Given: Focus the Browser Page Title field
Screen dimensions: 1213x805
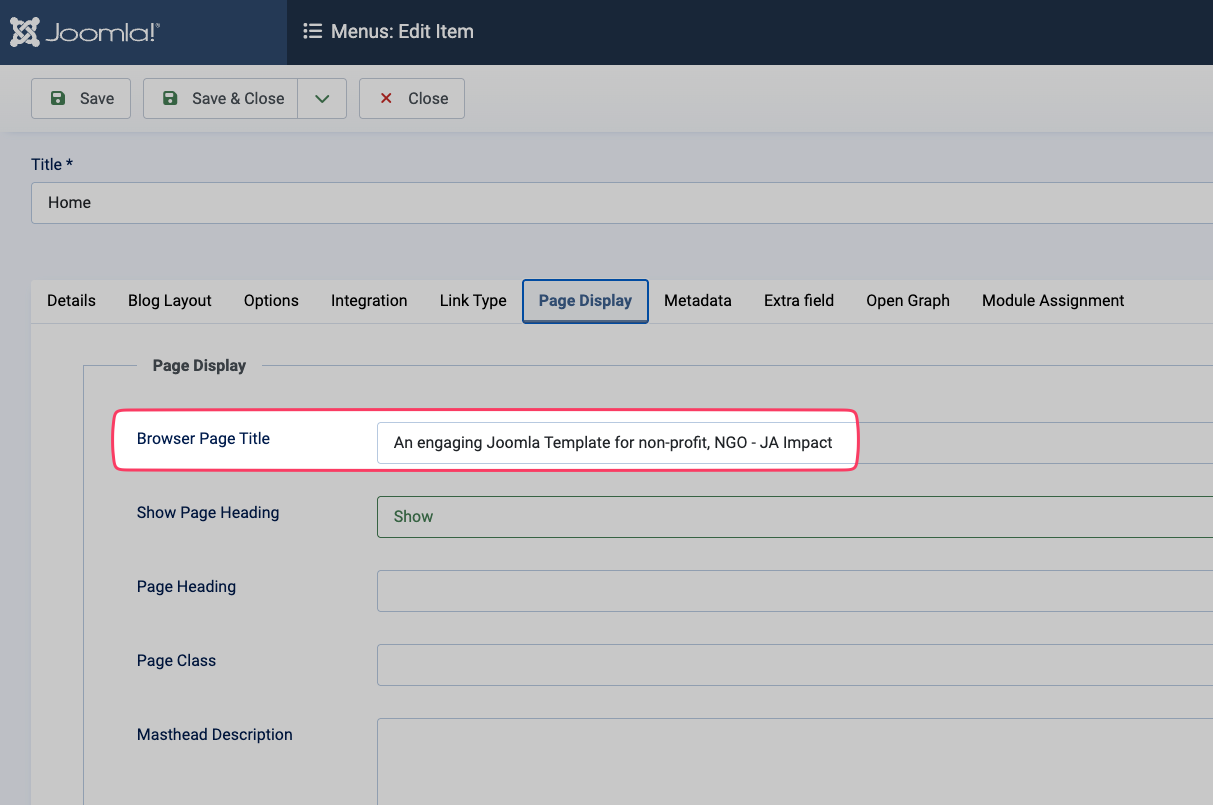Looking at the screenshot, I should click(614, 443).
